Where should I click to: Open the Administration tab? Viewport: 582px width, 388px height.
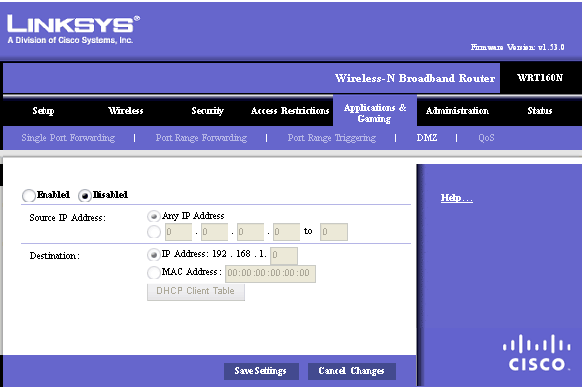pyautogui.click(x=457, y=111)
